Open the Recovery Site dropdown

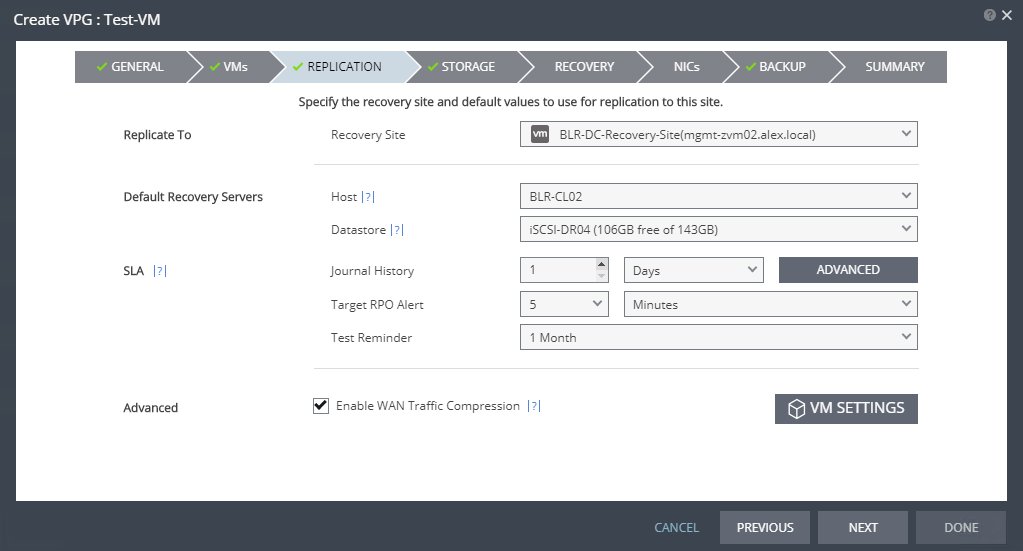718,134
